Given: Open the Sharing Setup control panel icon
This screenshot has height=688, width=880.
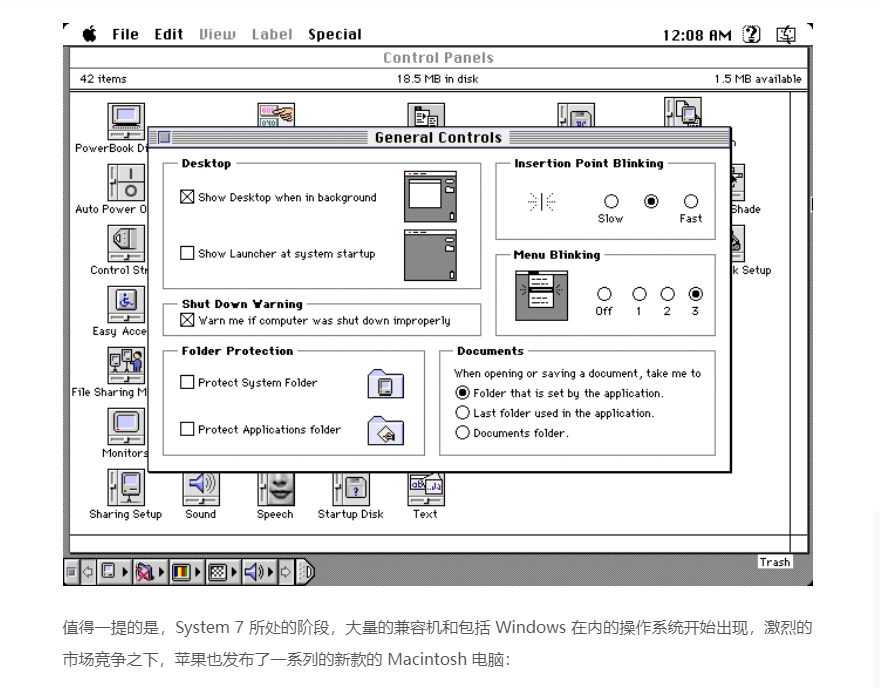Looking at the screenshot, I should (126, 488).
